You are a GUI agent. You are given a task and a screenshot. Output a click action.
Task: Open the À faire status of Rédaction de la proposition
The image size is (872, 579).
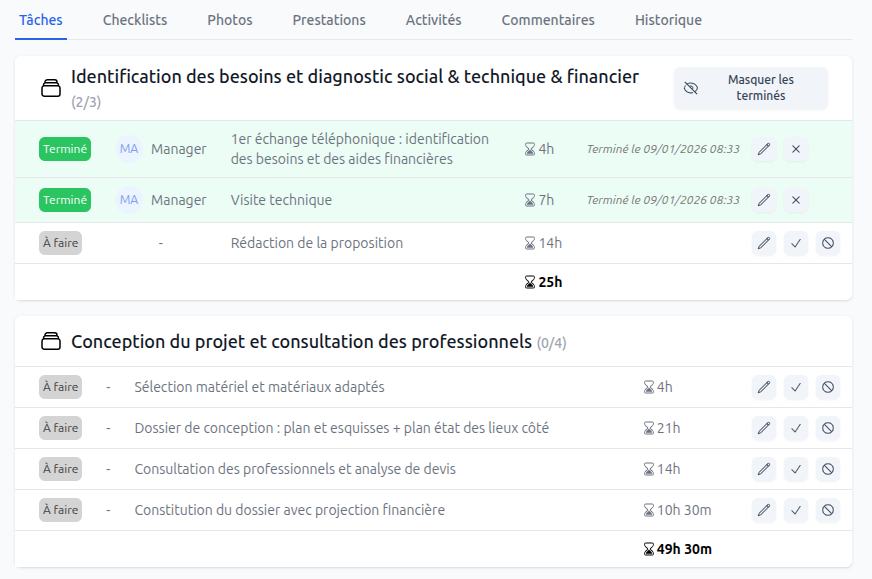[59, 243]
